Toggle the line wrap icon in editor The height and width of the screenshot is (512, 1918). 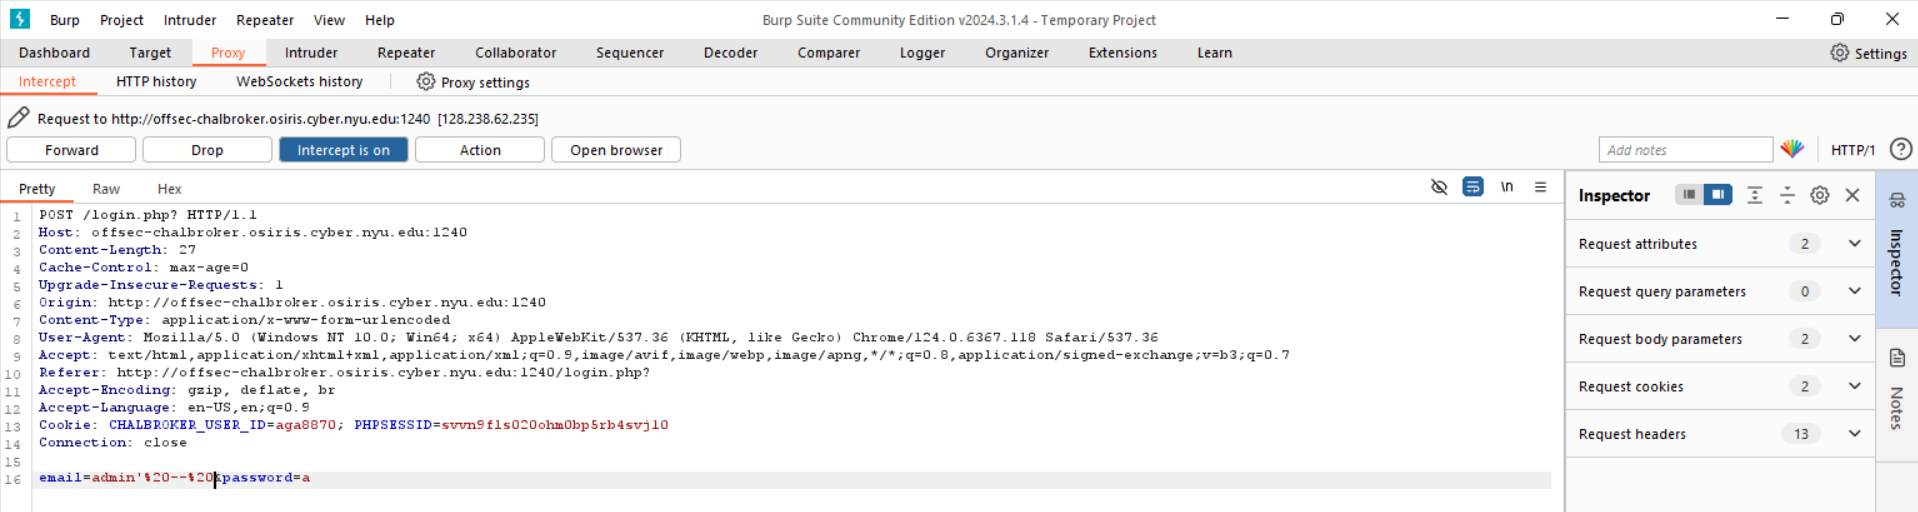coord(1472,187)
